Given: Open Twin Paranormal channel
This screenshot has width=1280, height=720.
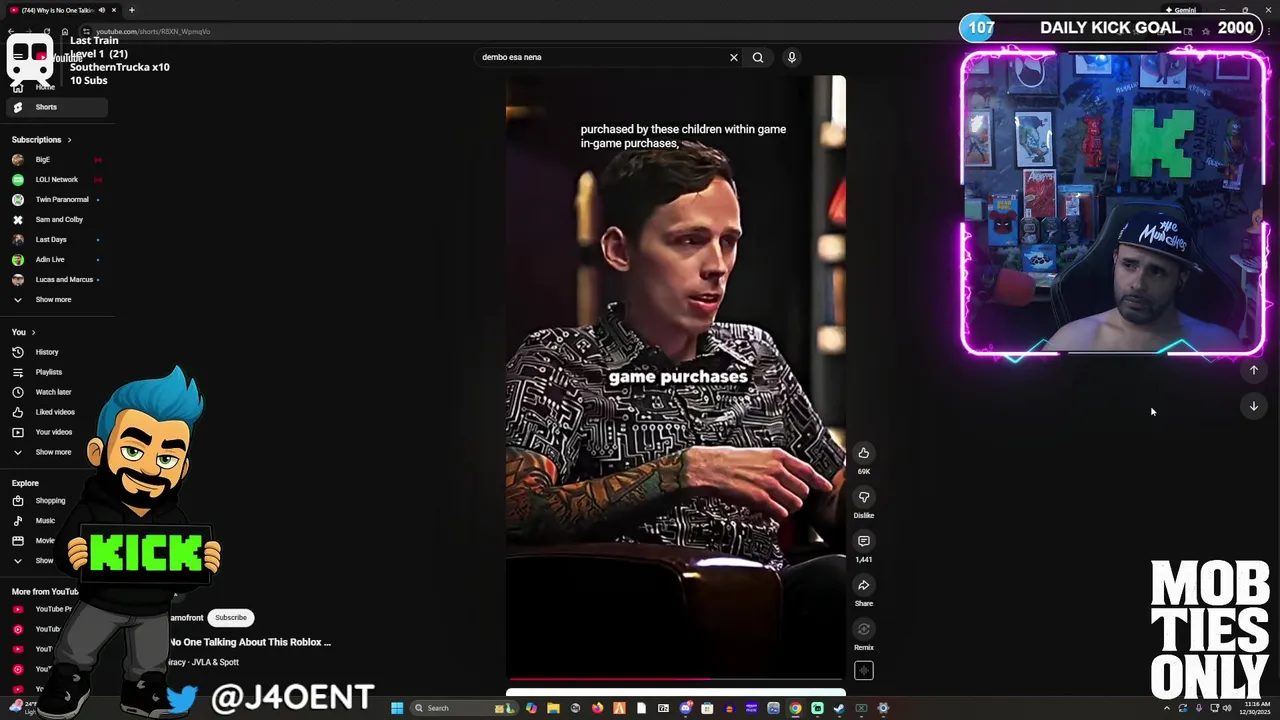Looking at the screenshot, I should tap(62, 199).
